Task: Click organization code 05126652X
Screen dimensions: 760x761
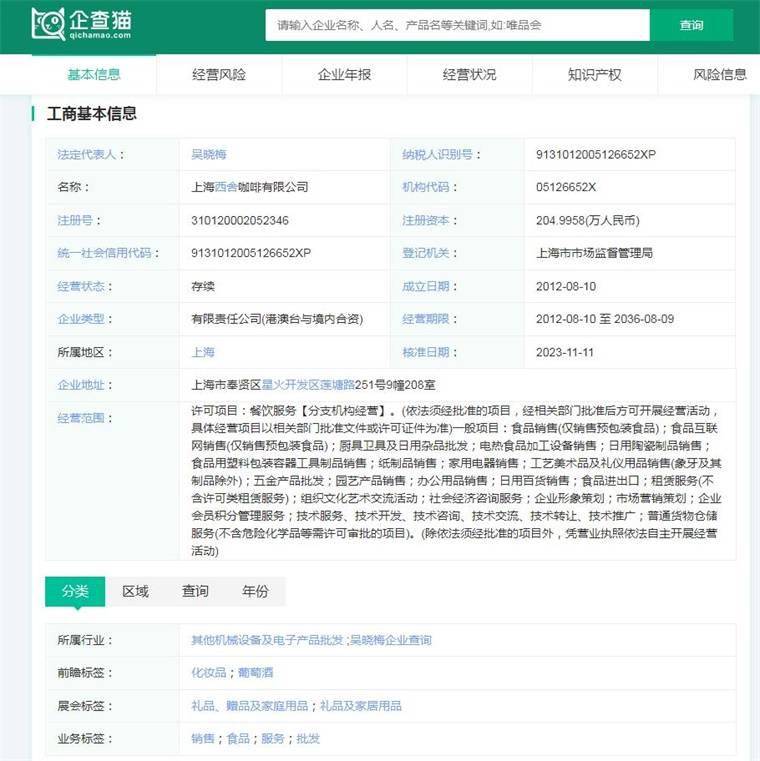Action: point(566,187)
